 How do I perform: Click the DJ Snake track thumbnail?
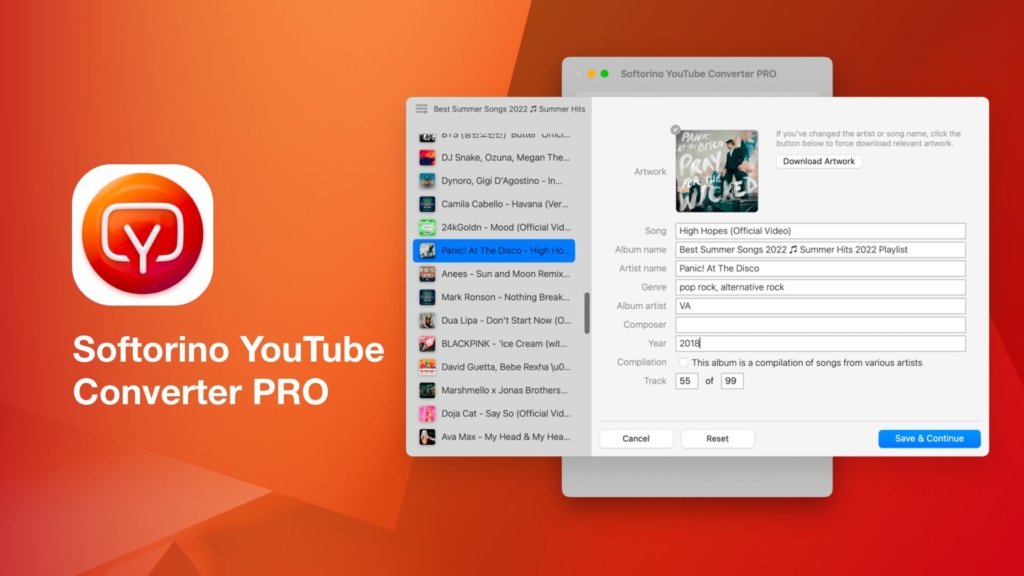coord(427,157)
